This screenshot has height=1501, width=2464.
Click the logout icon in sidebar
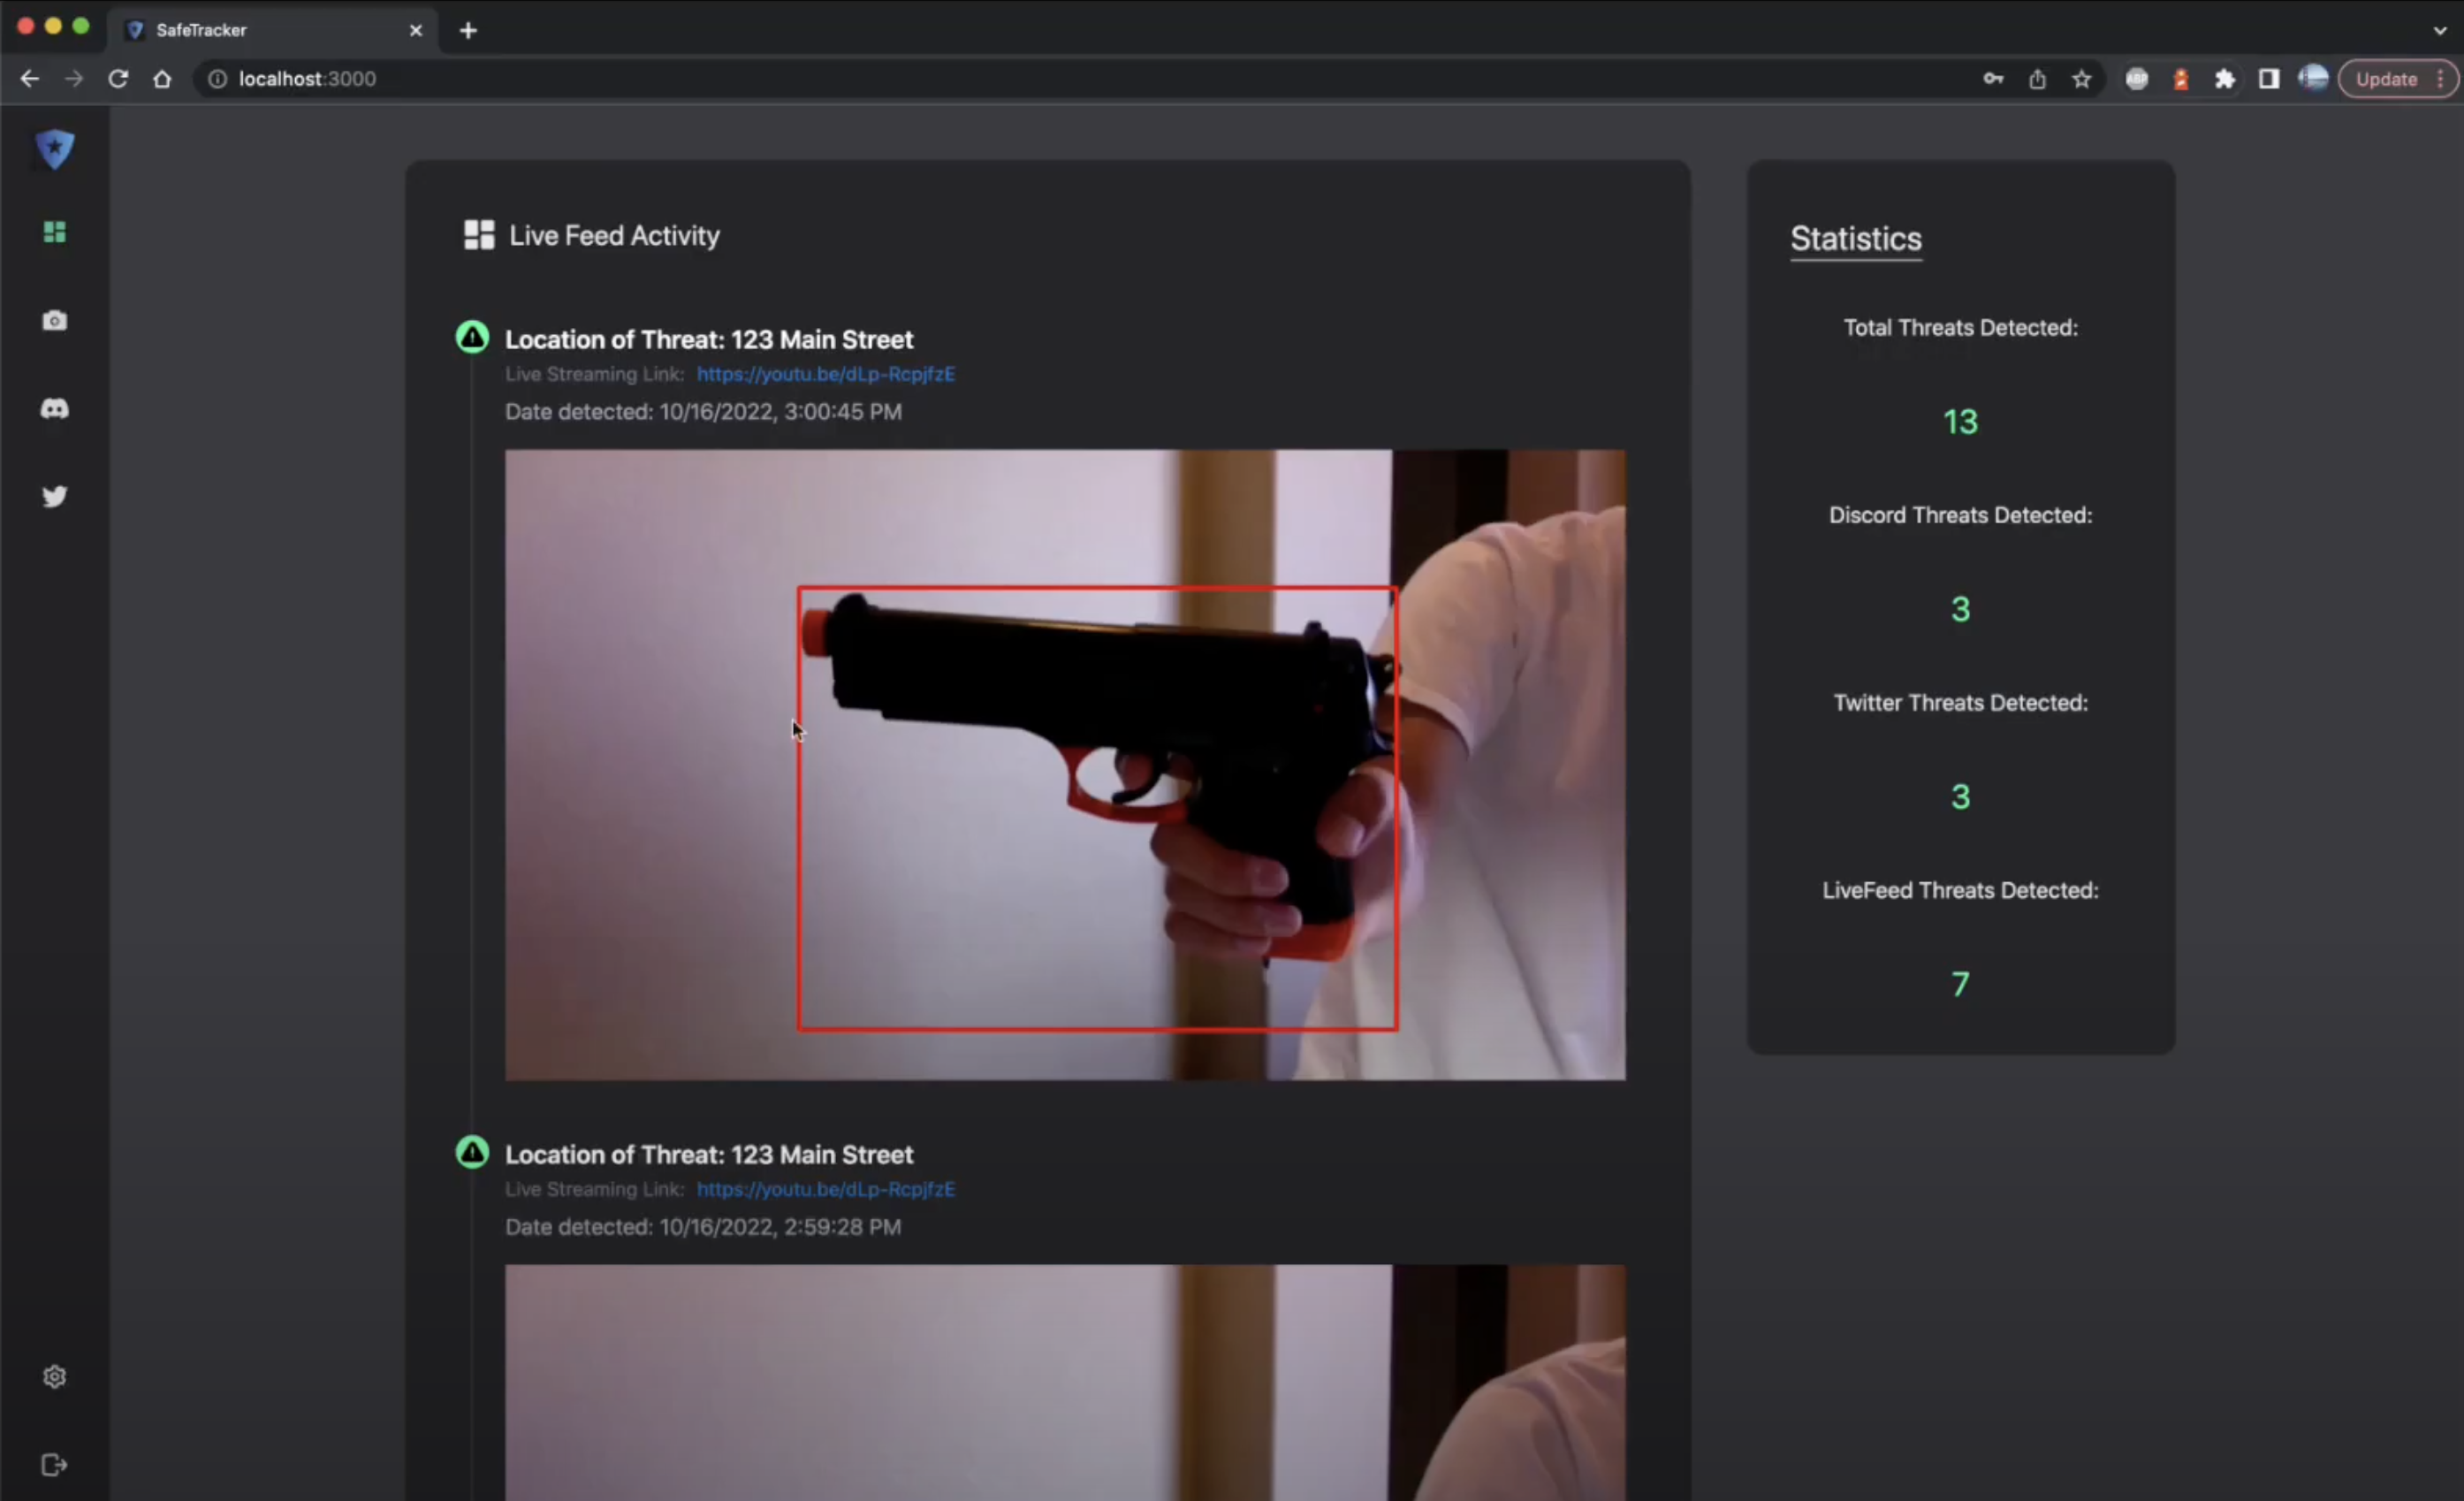55,1465
